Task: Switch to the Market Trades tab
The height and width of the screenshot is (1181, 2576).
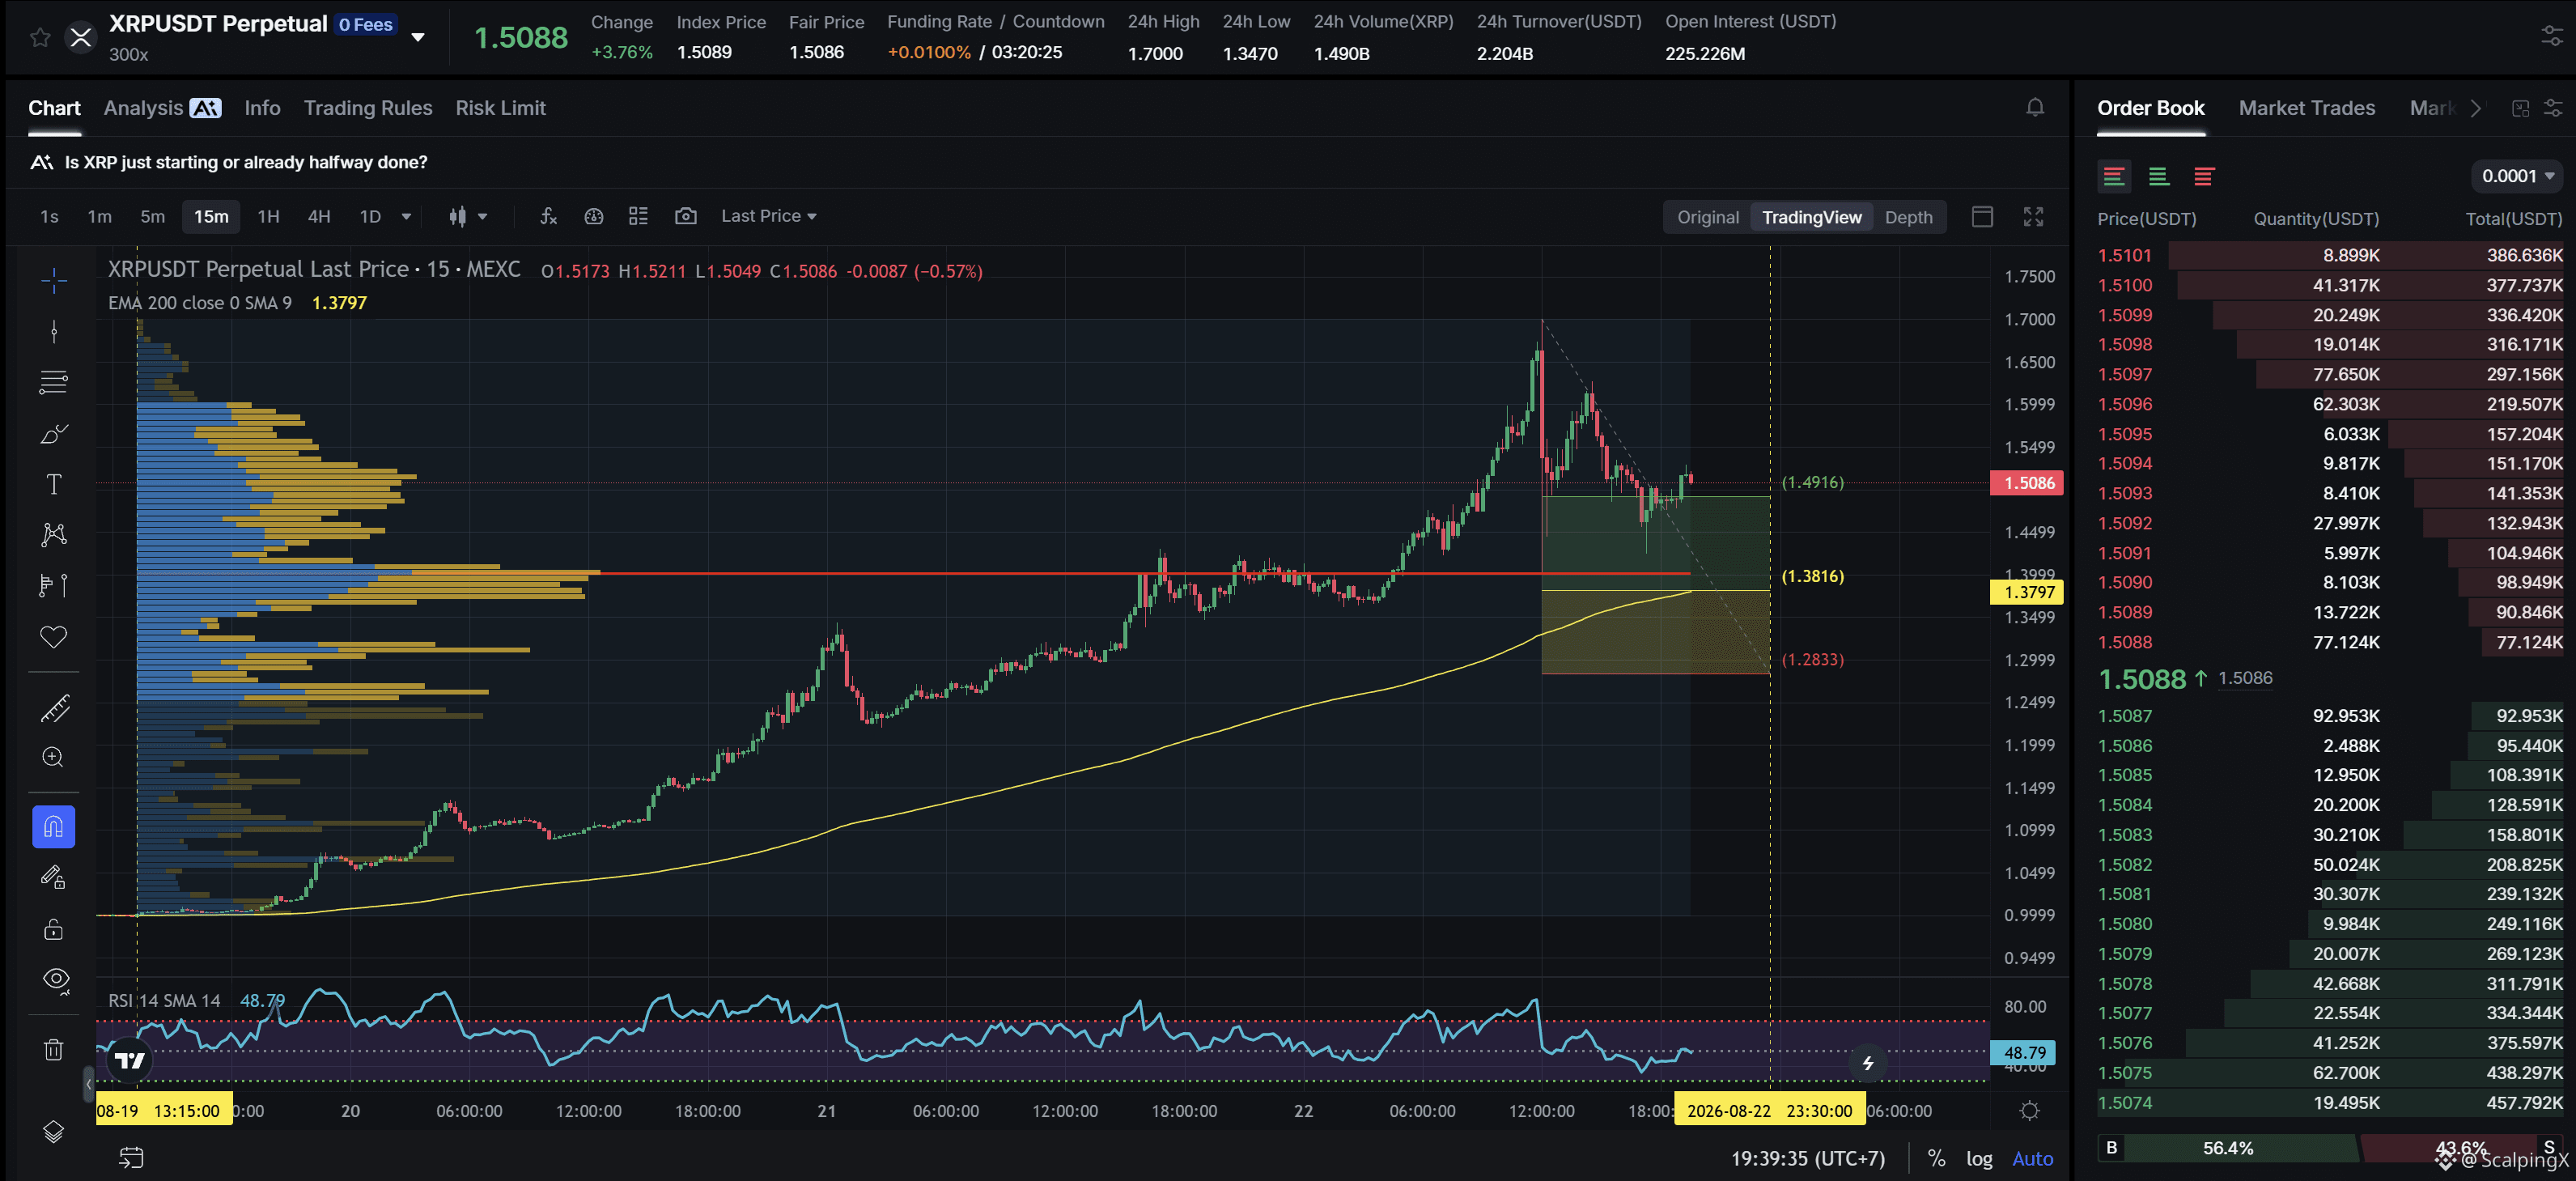Action: tap(2306, 108)
